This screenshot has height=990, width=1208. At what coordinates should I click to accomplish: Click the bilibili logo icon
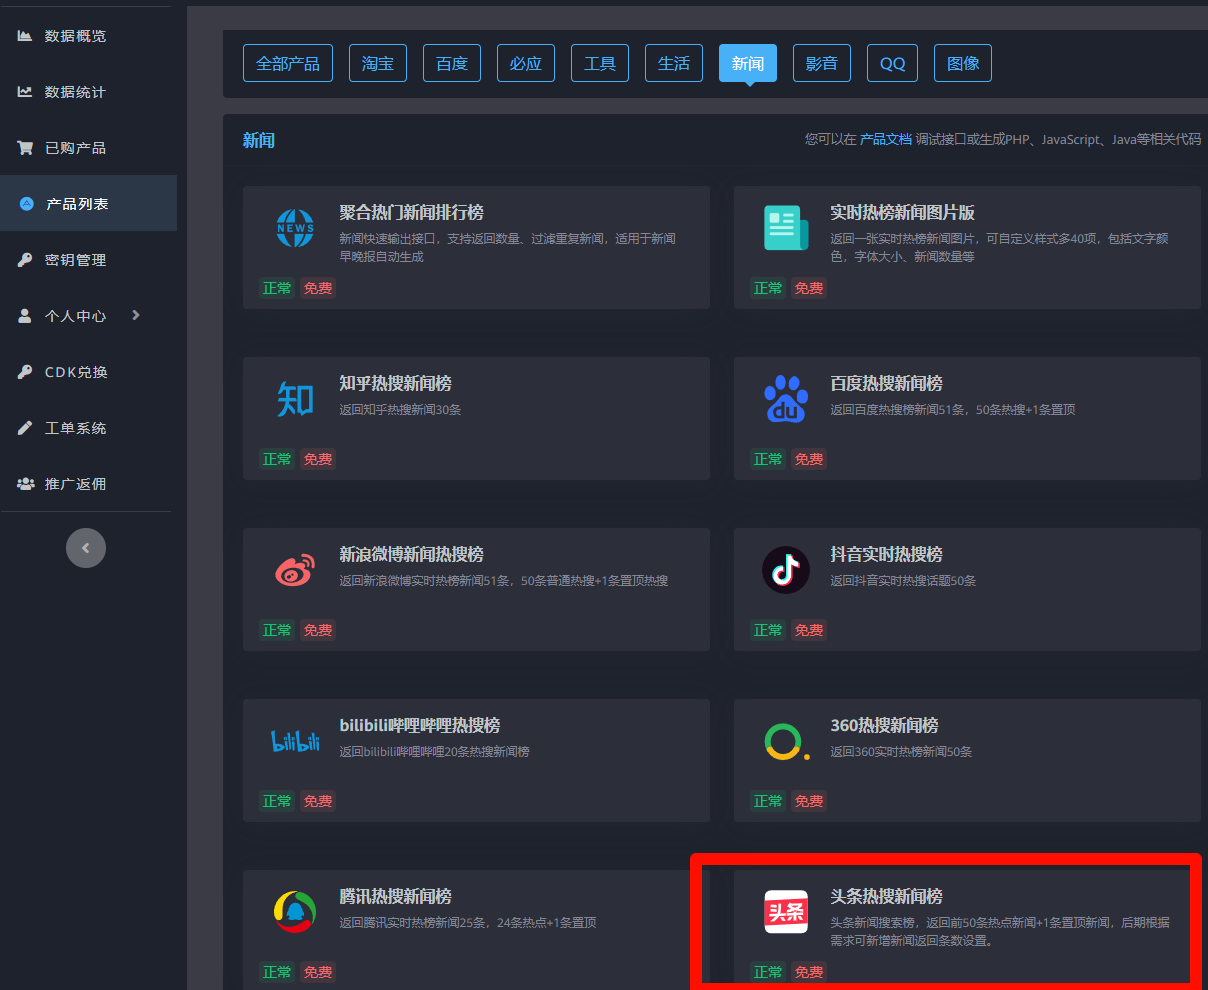click(295, 741)
